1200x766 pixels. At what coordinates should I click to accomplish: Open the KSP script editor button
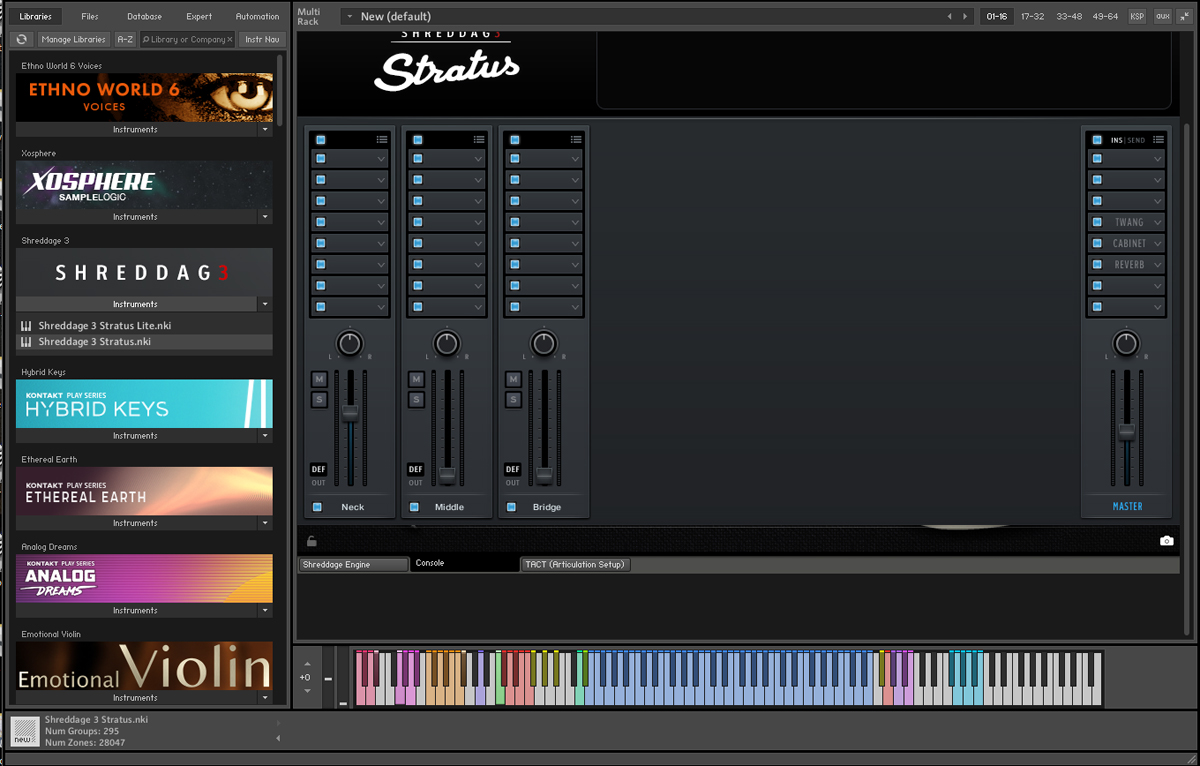(x=1137, y=17)
